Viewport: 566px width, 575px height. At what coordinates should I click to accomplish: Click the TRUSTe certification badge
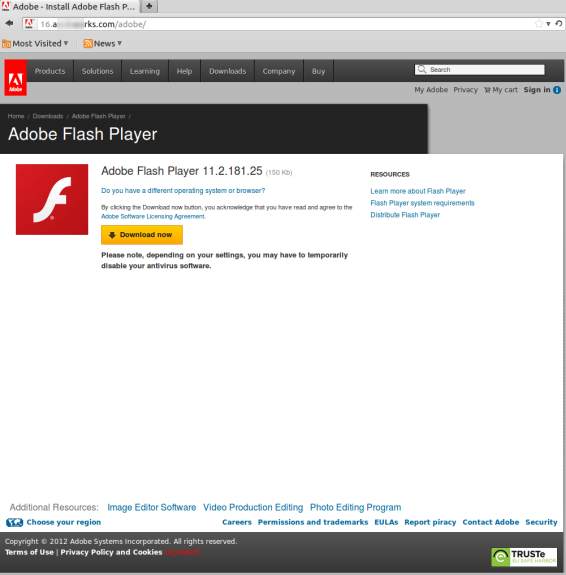tap(524, 557)
